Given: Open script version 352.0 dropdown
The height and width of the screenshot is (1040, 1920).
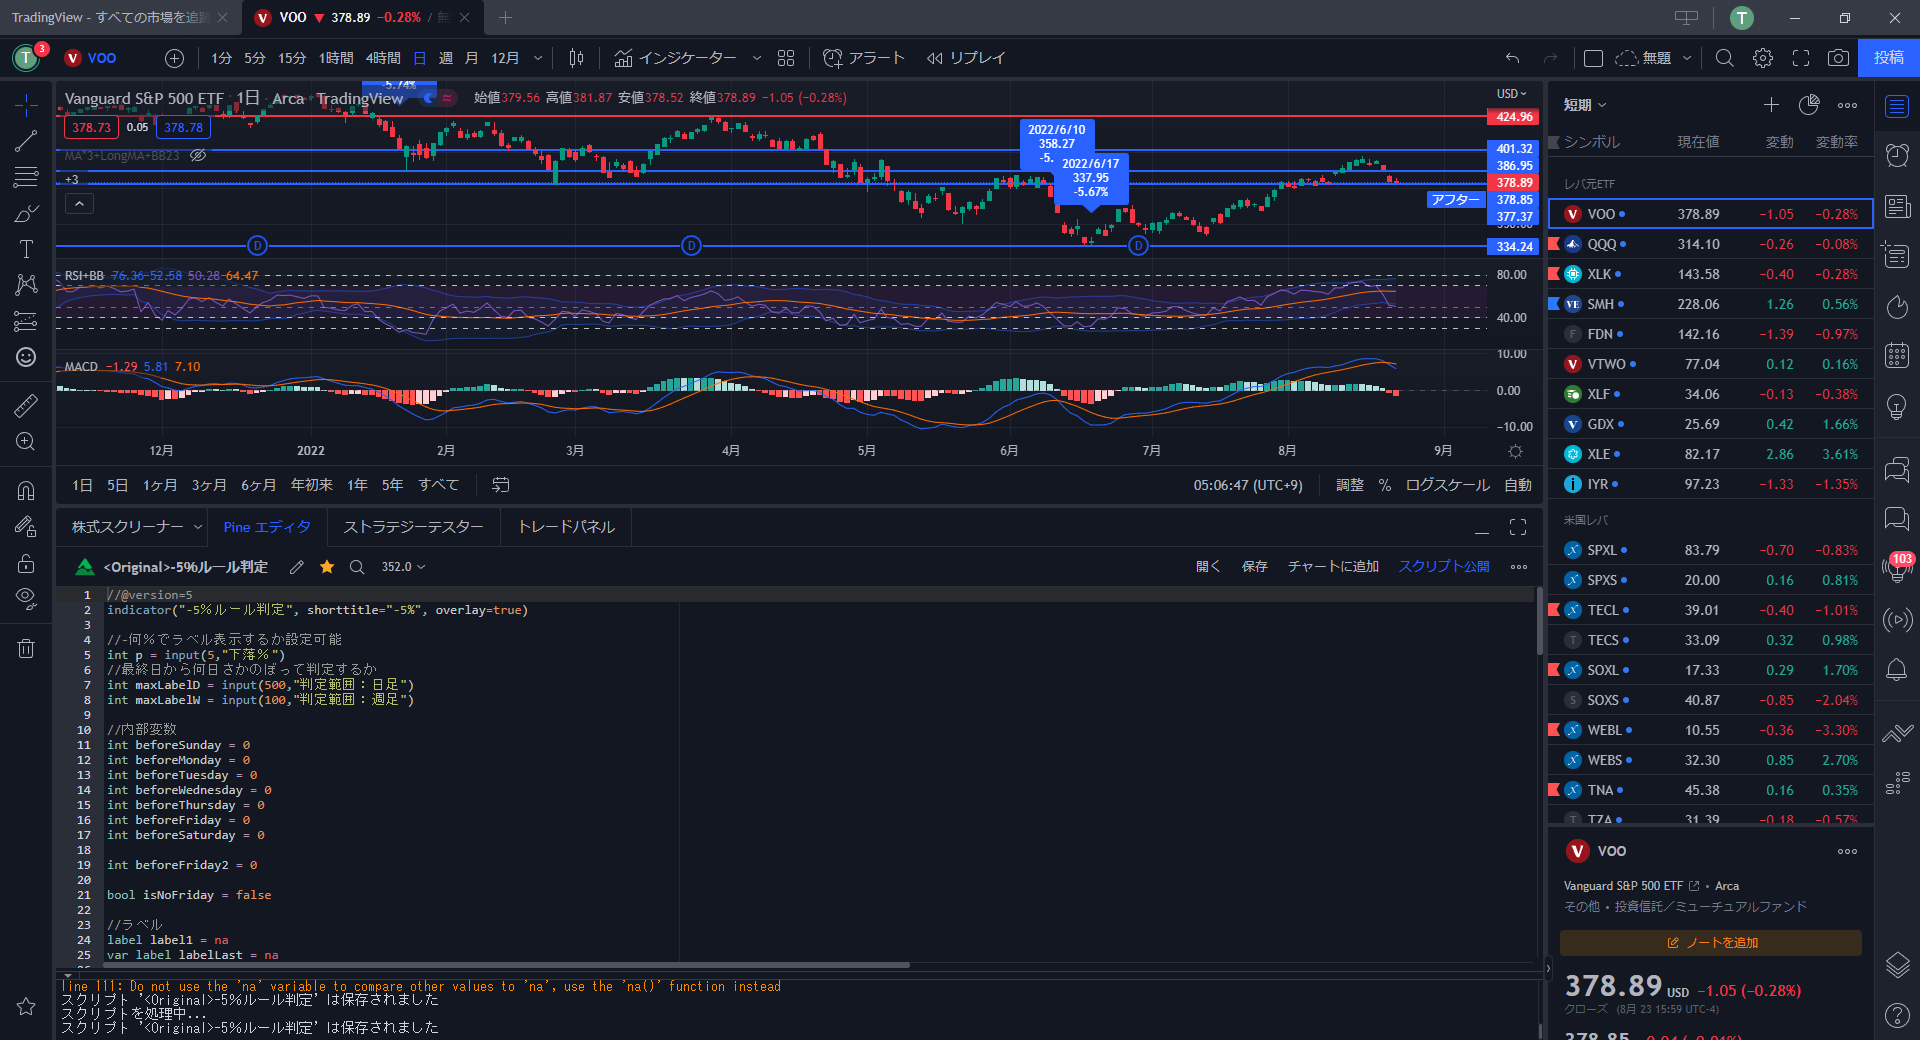Looking at the screenshot, I should (403, 567).
